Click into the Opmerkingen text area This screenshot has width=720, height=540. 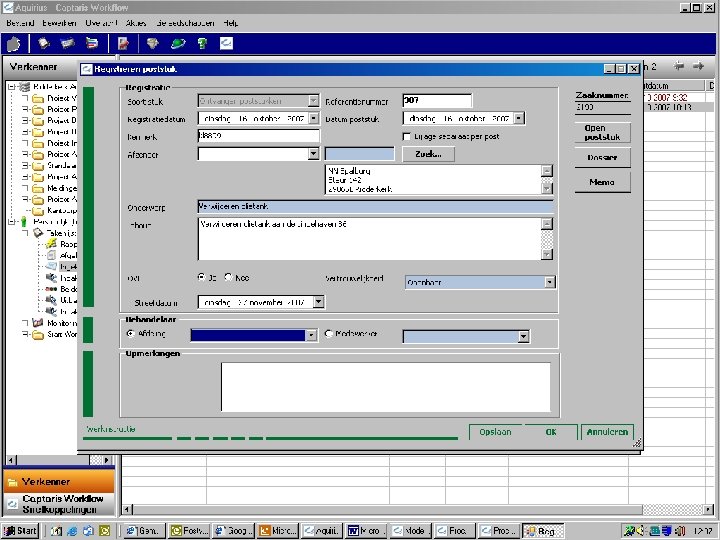click(x=386, y=387)
